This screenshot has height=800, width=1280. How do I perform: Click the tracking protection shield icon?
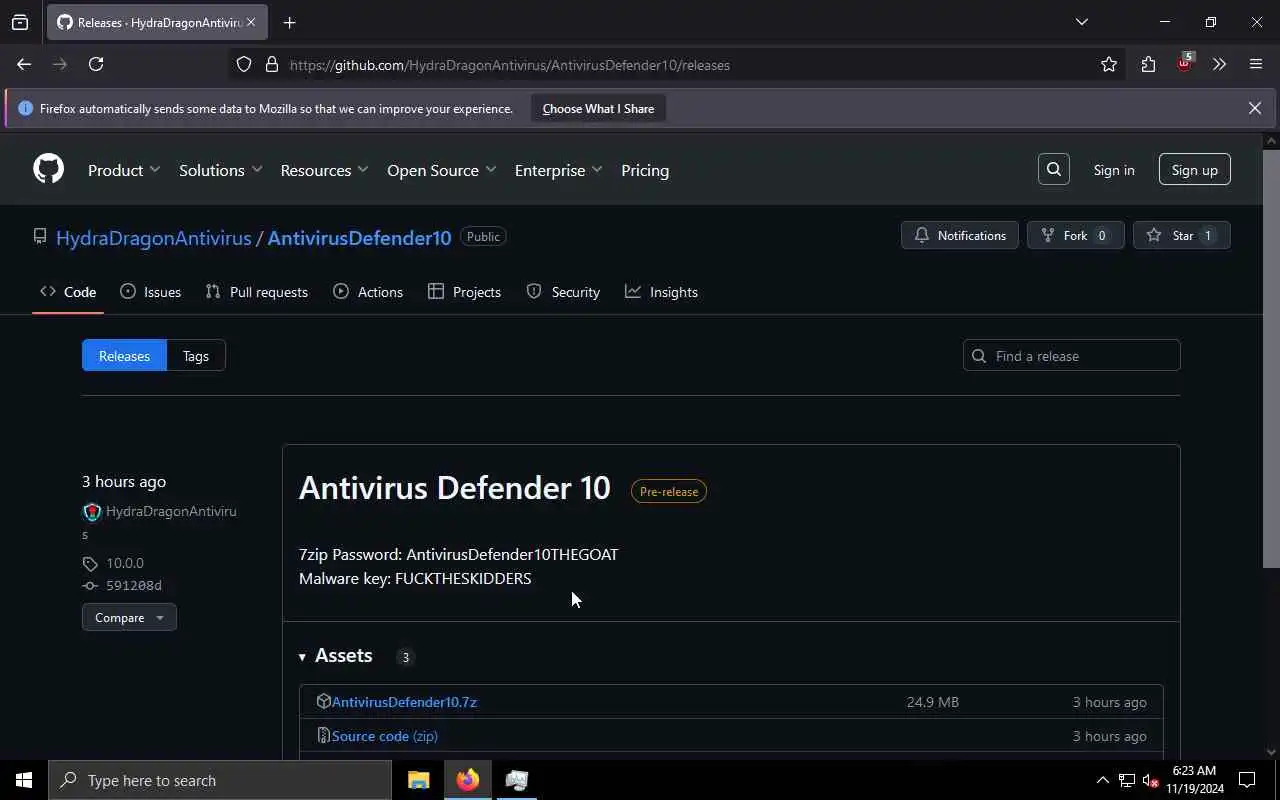point(244,64)
